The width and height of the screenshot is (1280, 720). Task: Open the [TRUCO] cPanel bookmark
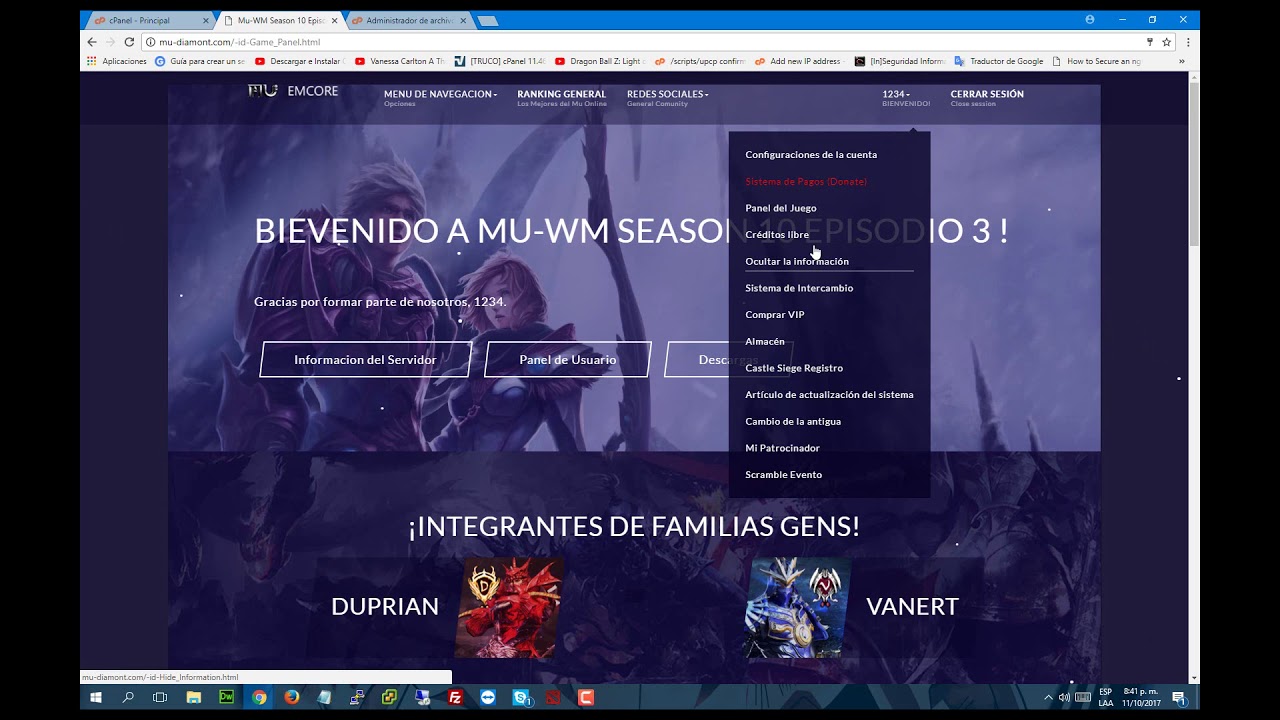(x=498, y=61)
